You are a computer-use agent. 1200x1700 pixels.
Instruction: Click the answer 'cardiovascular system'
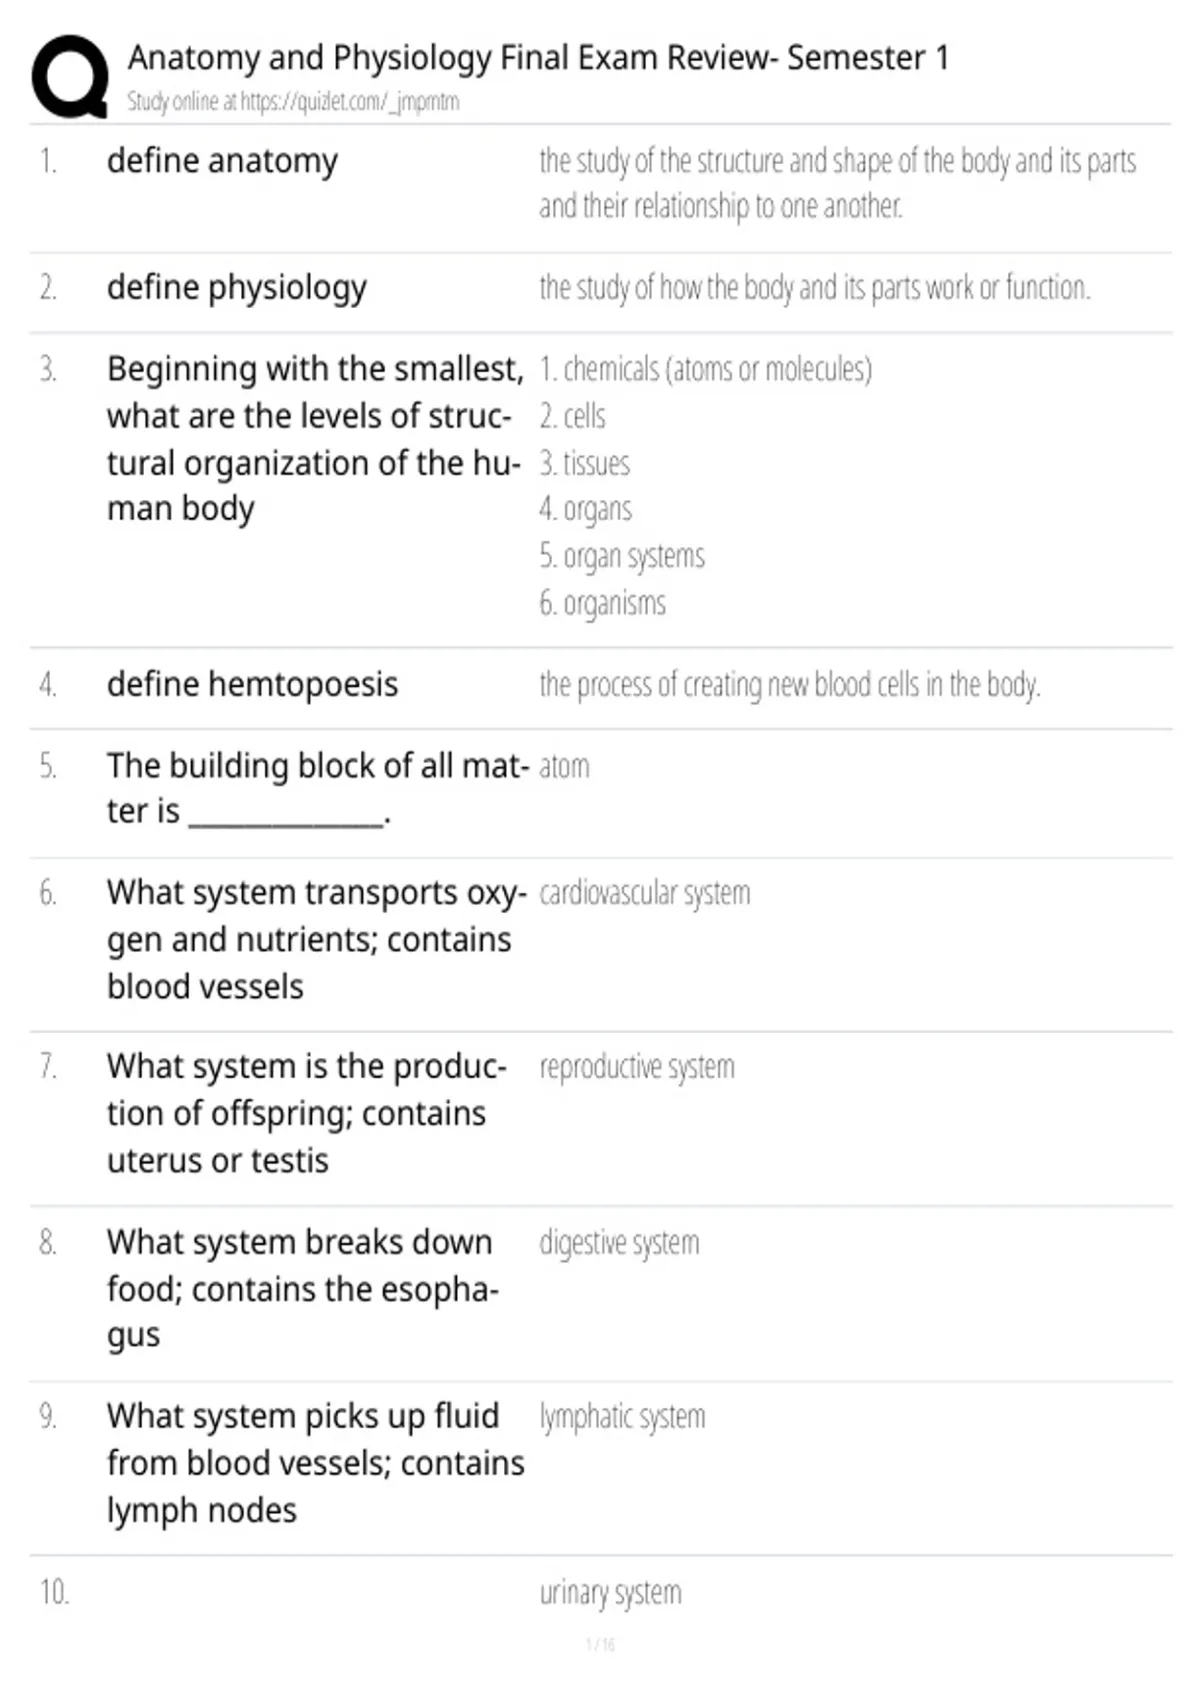(645, 893)
